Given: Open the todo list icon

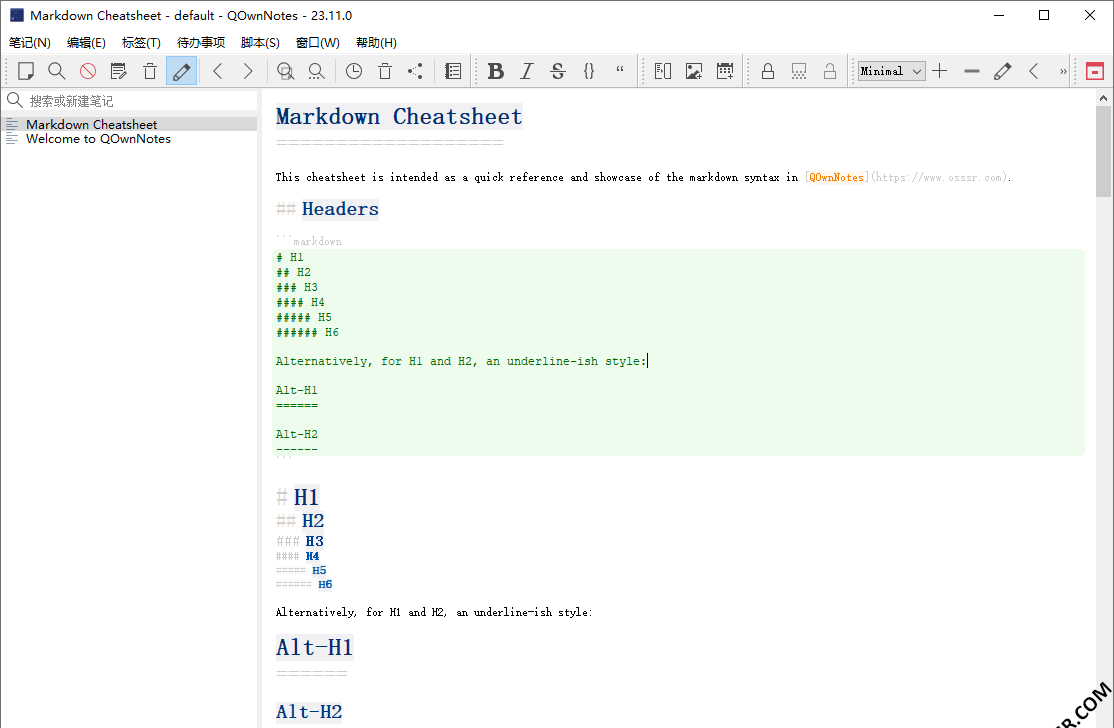Looking at the screenshot, I should (x=453, y=71).
